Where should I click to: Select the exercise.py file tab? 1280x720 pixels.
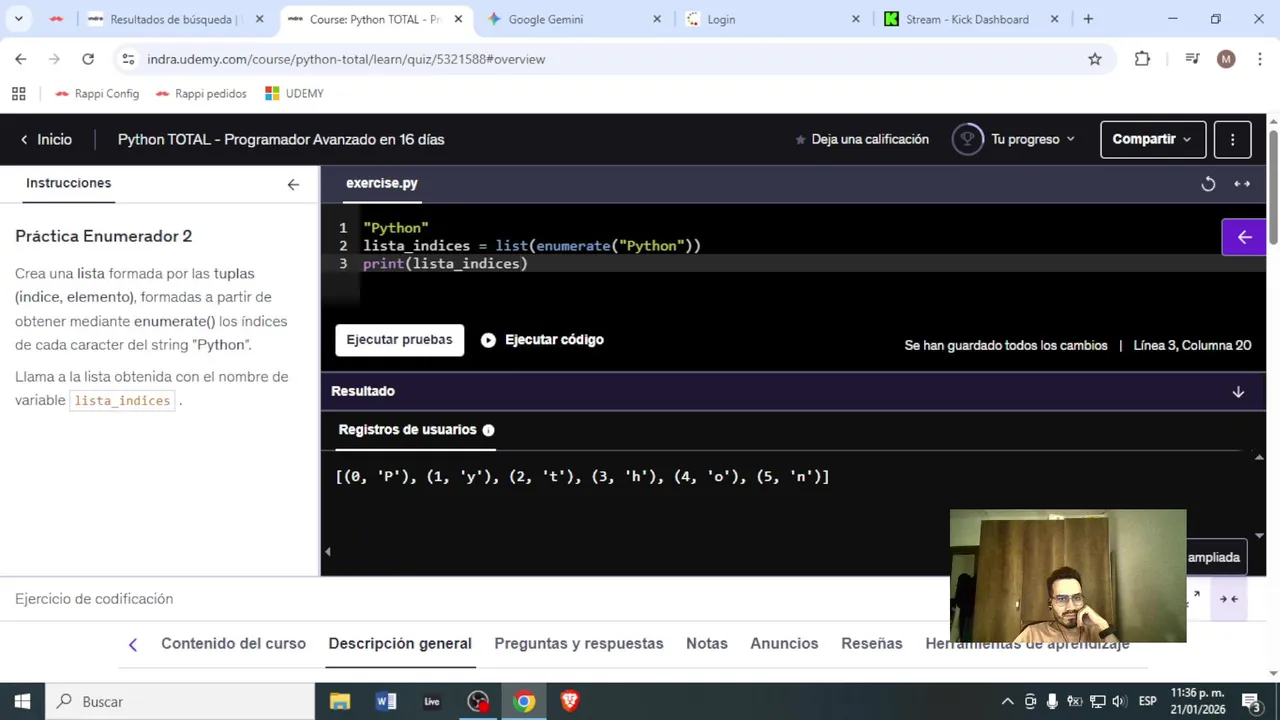pyautogui.click(x=382, y=184)
